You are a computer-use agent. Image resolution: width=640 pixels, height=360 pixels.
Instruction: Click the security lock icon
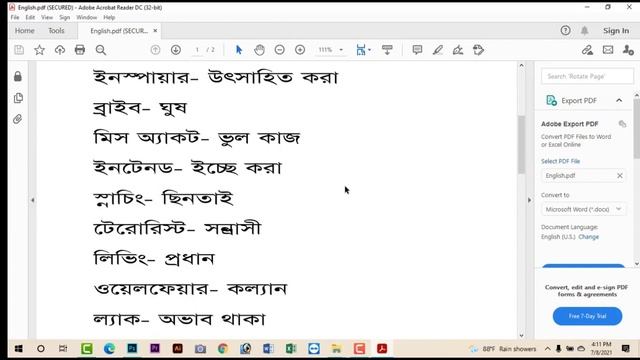click(18, 76)
